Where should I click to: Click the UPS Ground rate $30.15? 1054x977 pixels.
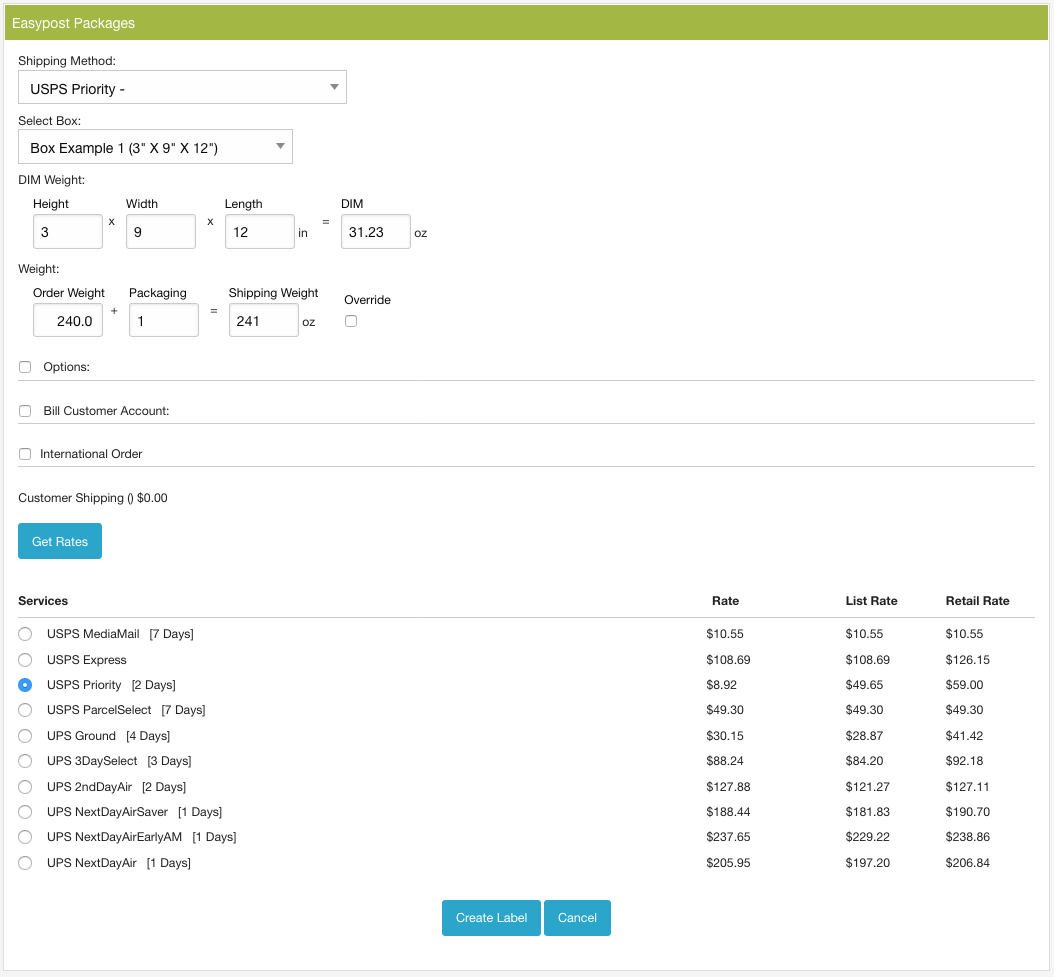pyautogui.click(x=725, y=736)
